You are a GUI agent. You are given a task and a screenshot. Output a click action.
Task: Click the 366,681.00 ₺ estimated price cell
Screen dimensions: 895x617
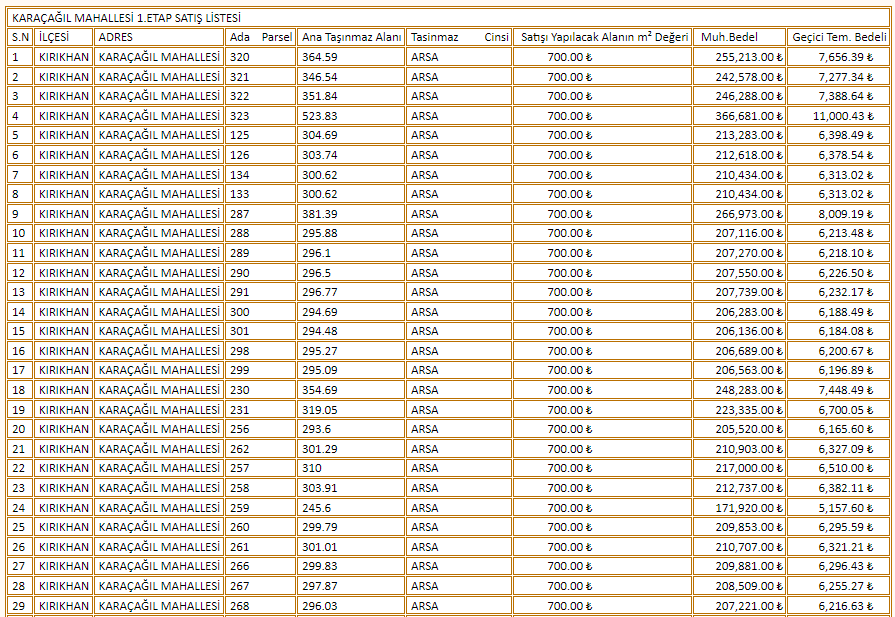click(x=737, y=116)
